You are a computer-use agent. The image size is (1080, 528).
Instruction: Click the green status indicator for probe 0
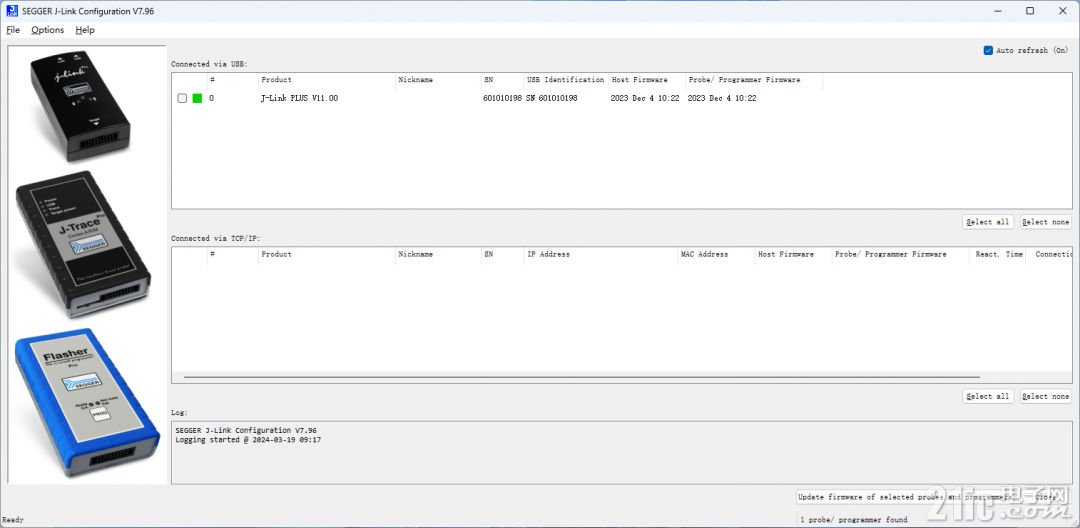(197, 98)
